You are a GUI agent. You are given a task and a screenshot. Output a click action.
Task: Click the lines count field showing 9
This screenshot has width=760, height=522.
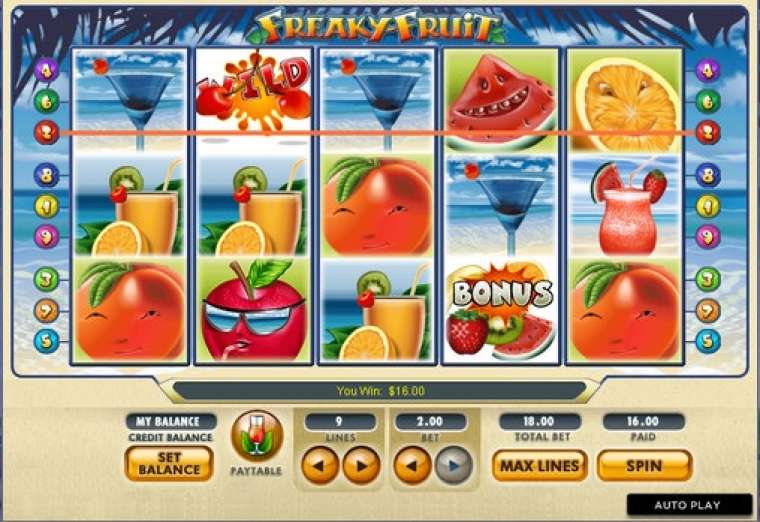(340, 421)
